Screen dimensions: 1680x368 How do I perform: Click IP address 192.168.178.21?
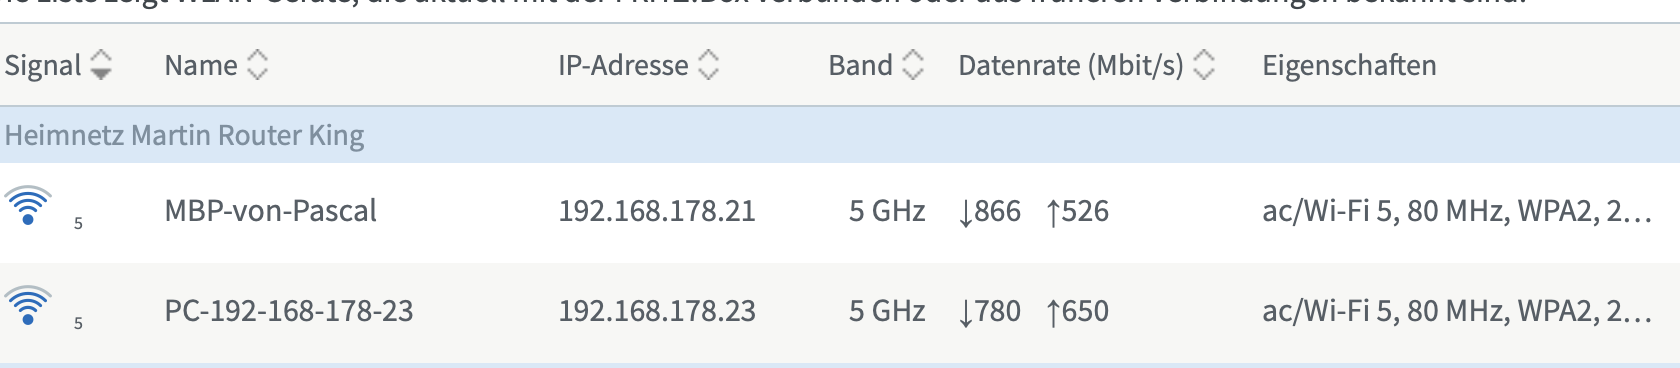tap(657, 211)
